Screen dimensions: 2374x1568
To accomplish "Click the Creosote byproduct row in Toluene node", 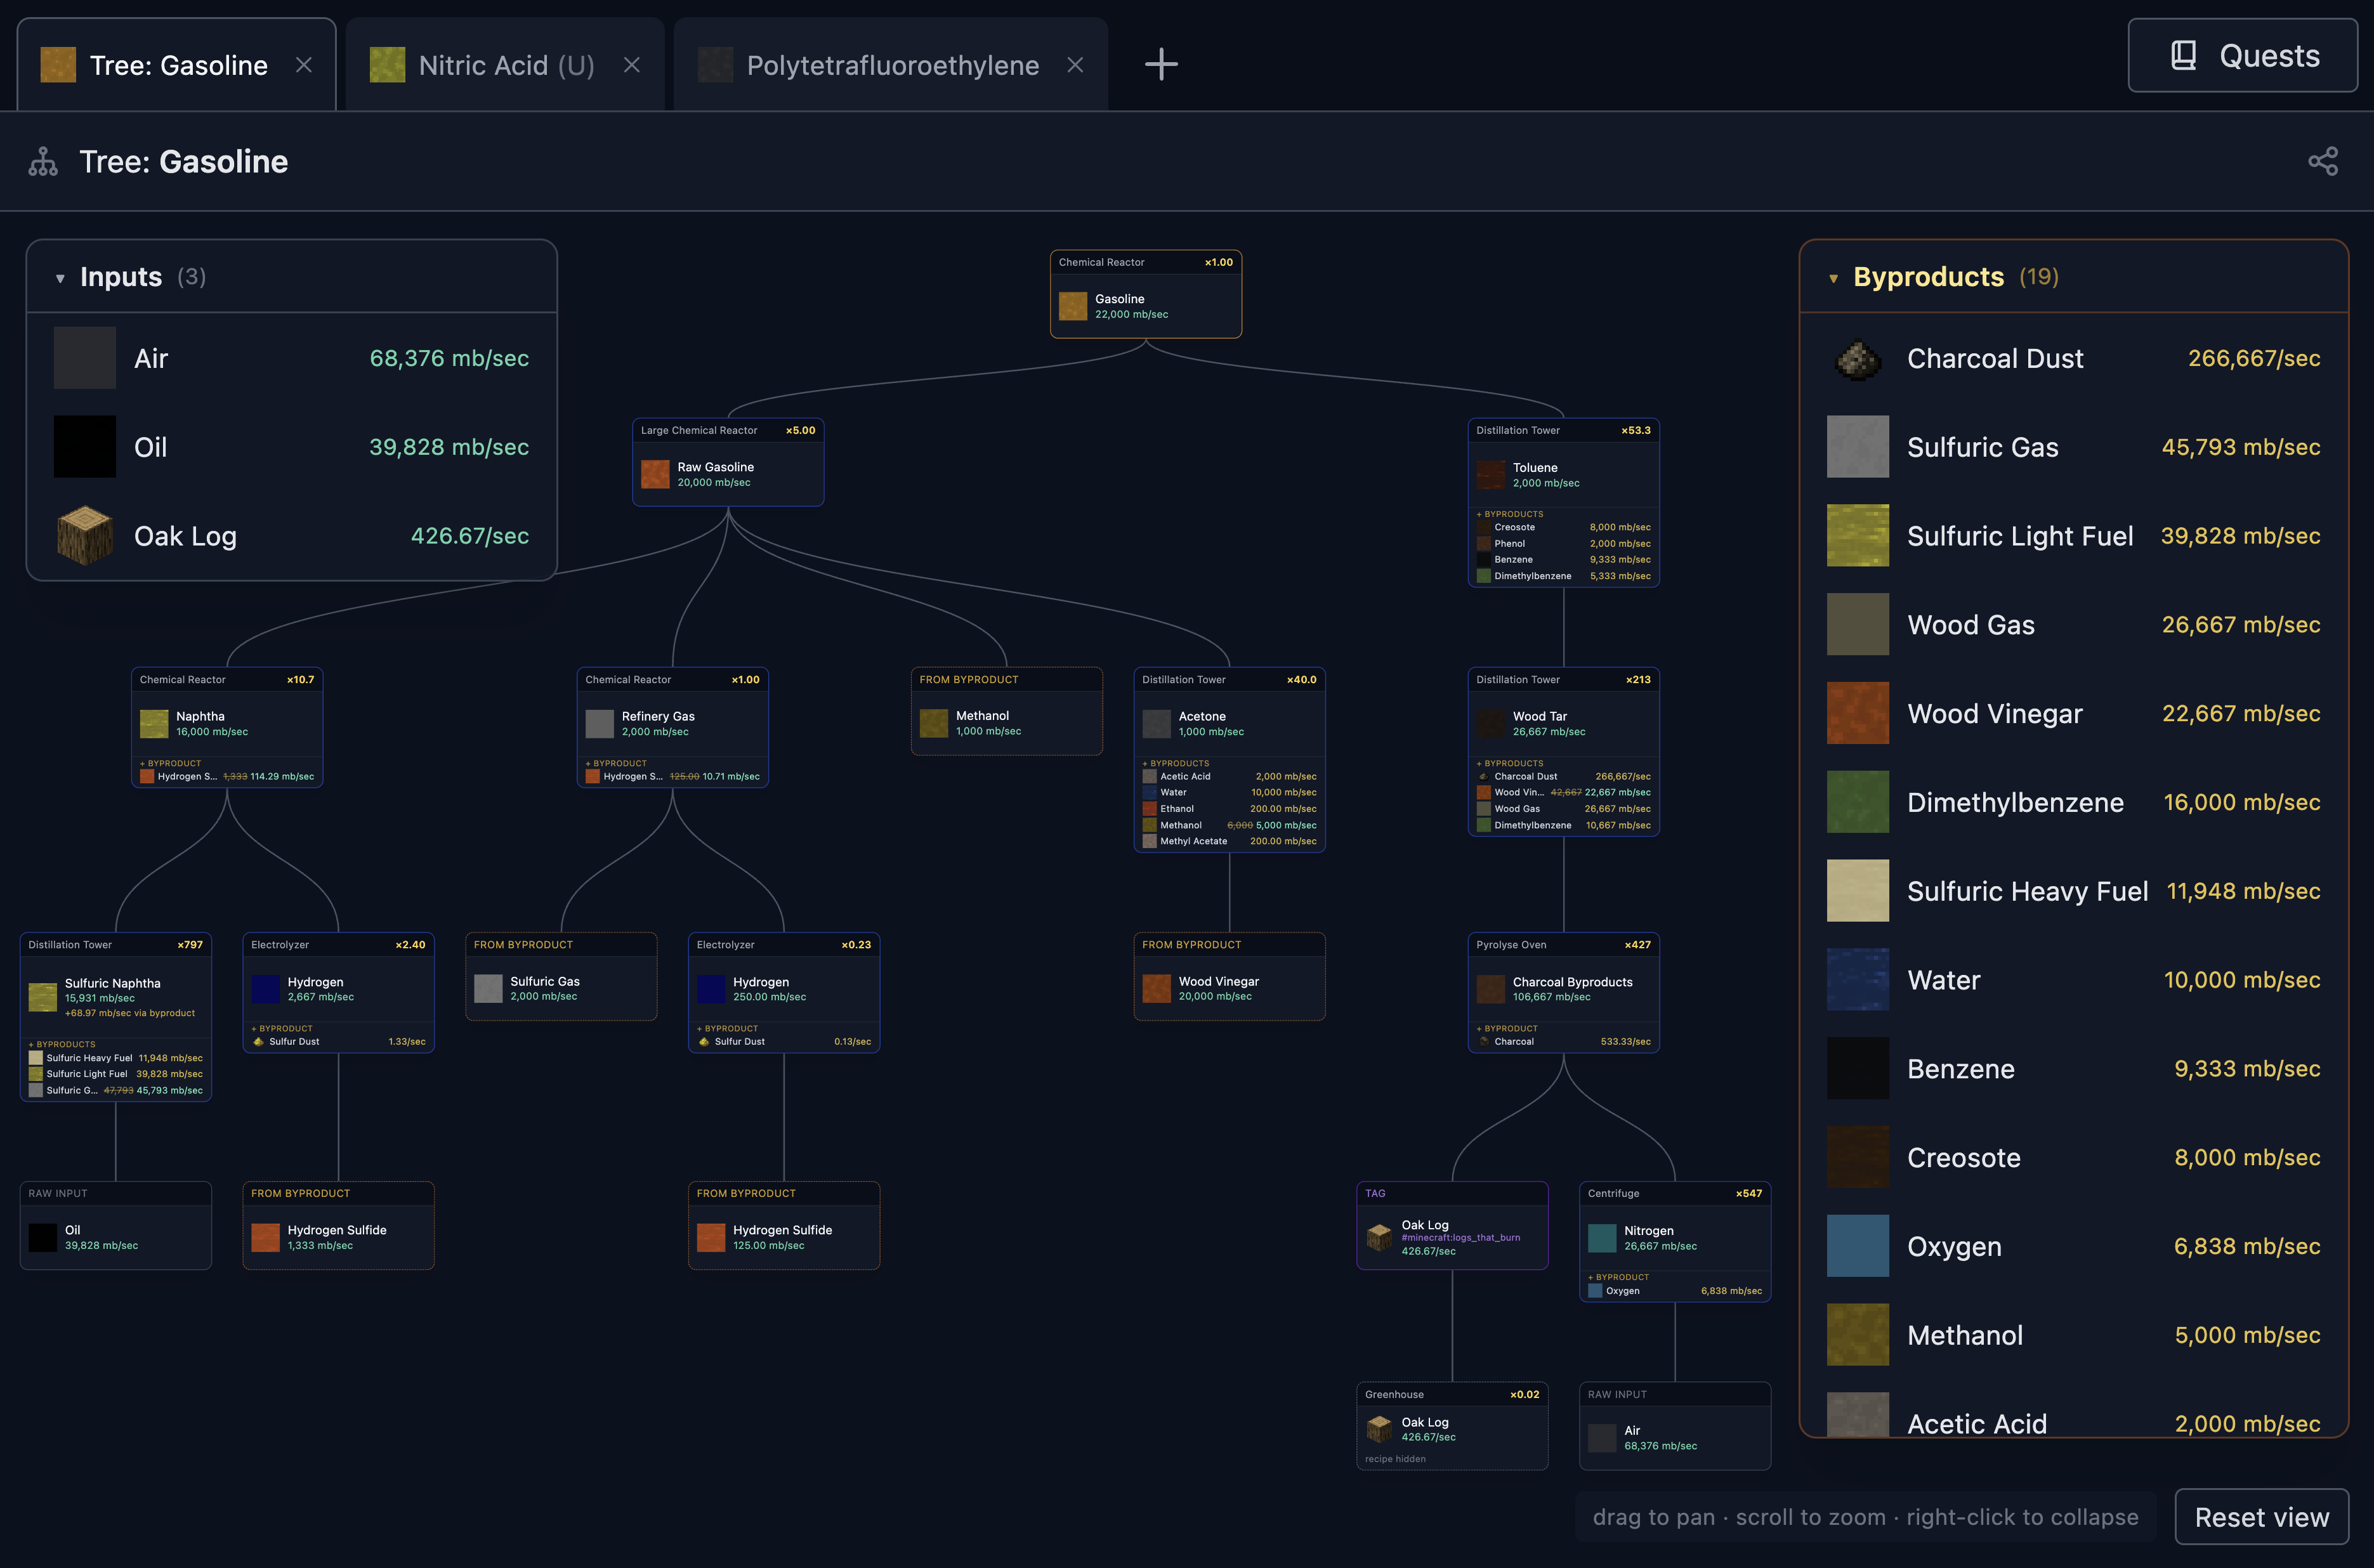I will 1563,527.
